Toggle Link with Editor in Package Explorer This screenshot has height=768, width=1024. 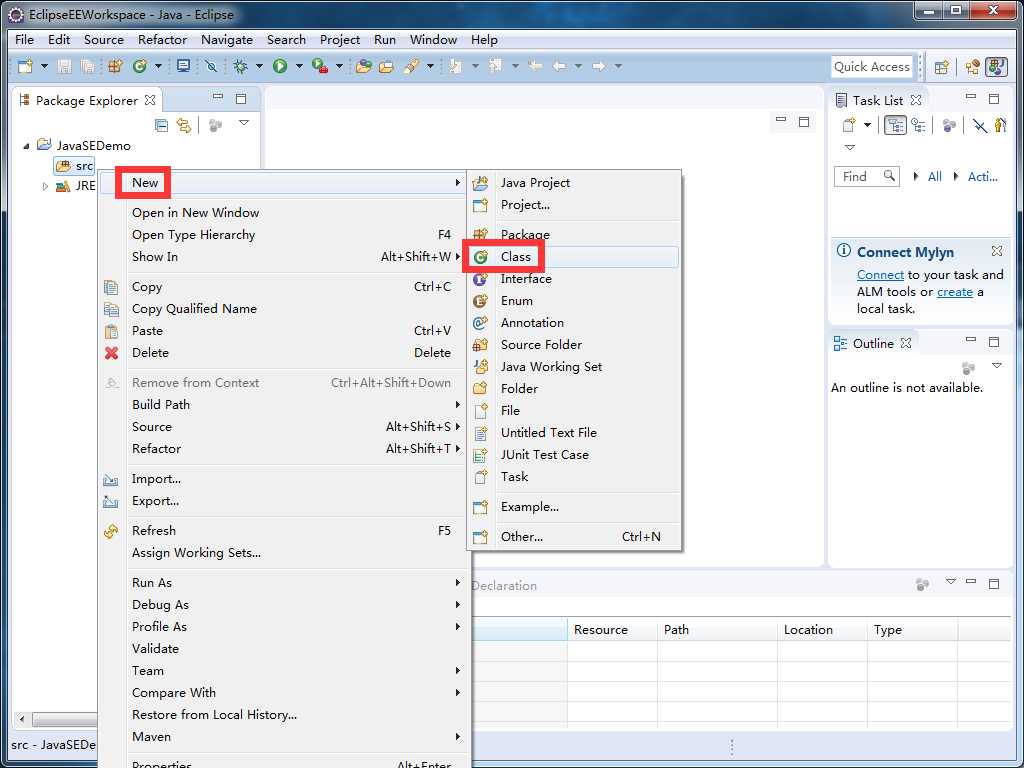click(x=184, y=125)
